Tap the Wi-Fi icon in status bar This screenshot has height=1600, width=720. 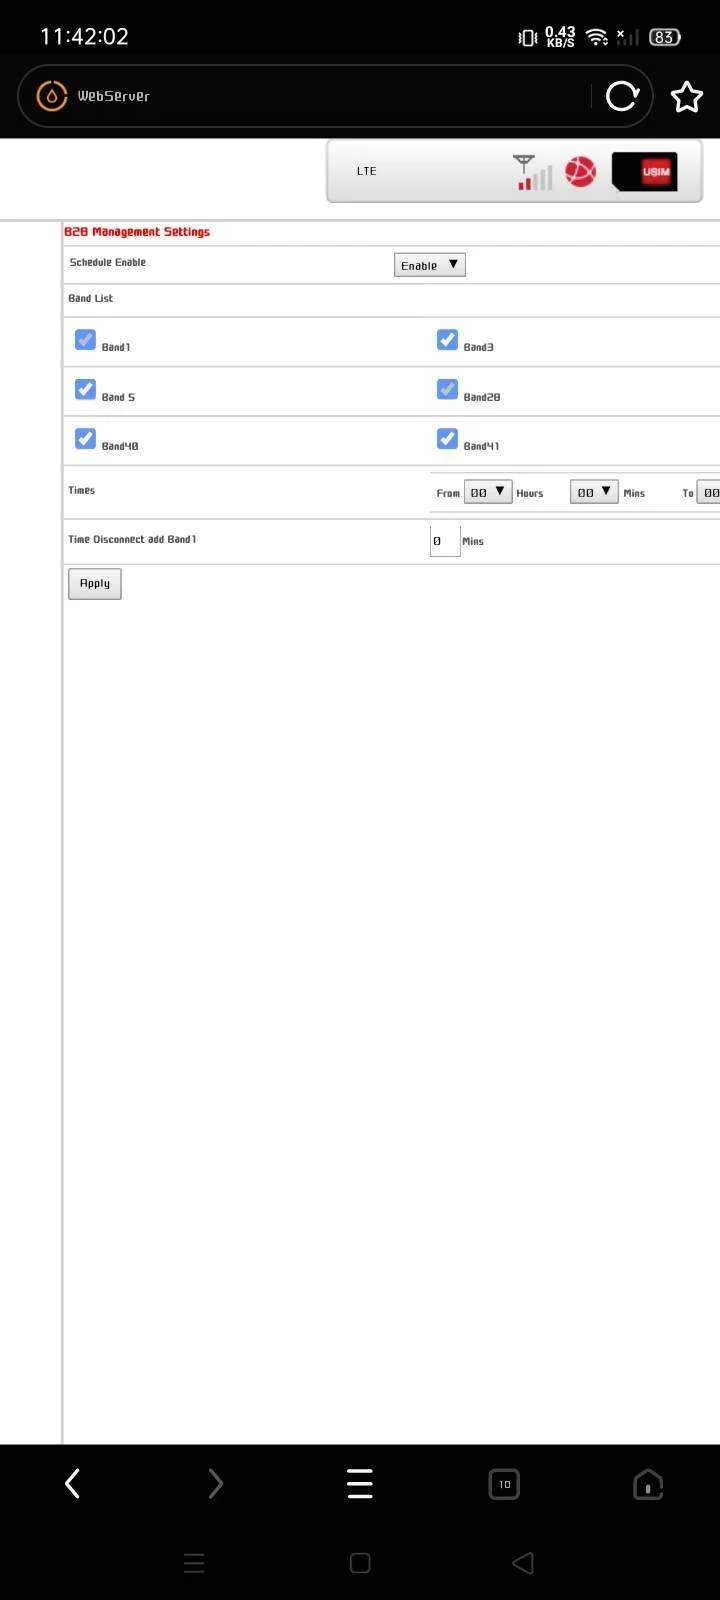[597, 37]
